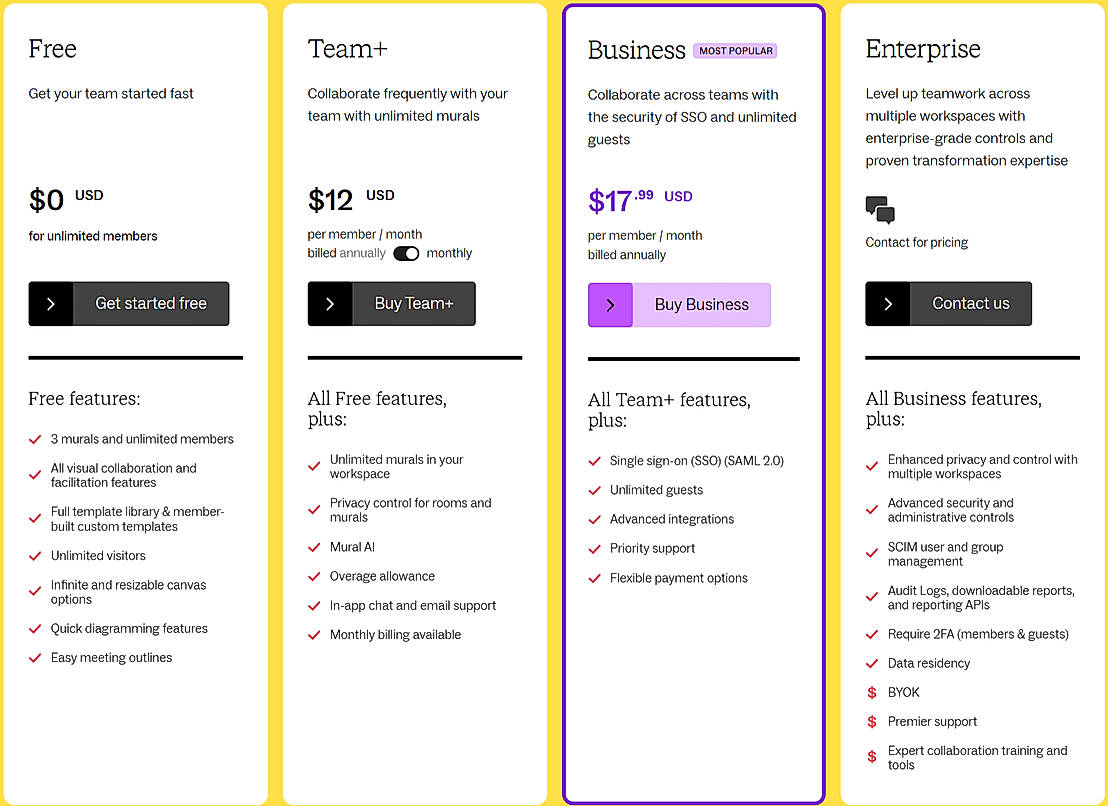This screenshot has width=1108, height=806.
Task: Click arrow icon beside Get started free
Action: pos(51,304)
